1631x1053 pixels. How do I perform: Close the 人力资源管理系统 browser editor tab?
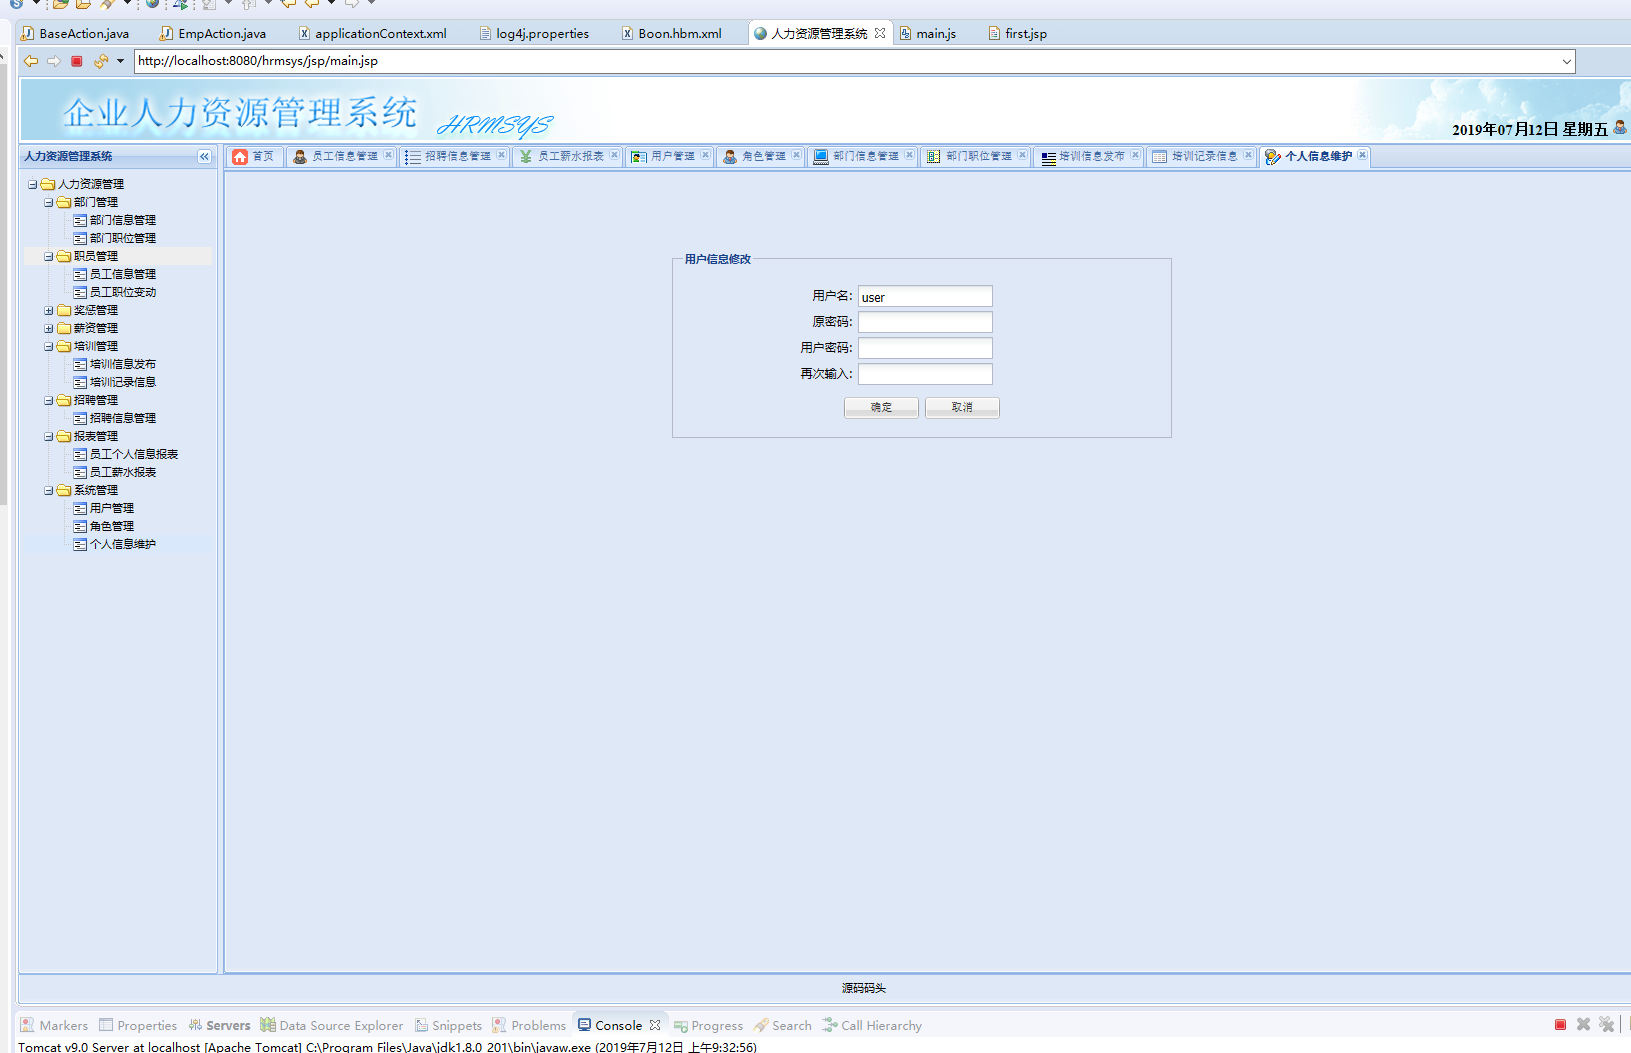click(x=880, y=33)
